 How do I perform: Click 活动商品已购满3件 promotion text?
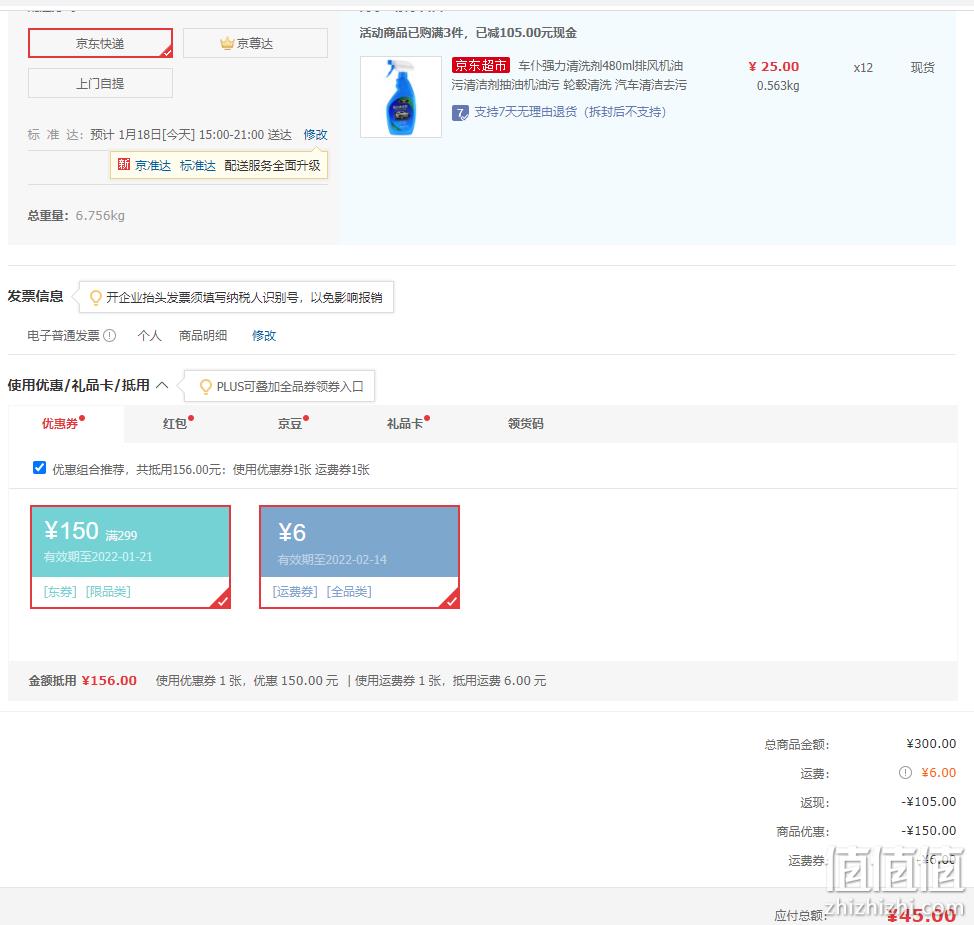pos(468,32)
